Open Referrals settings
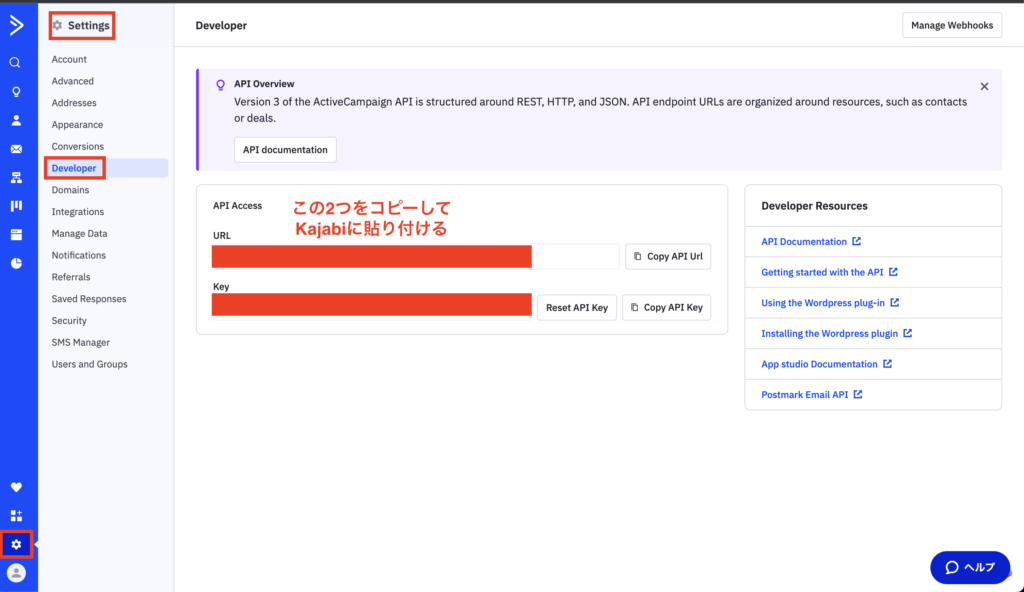This screenshot has width=1024, height=592. pos(71,277)
